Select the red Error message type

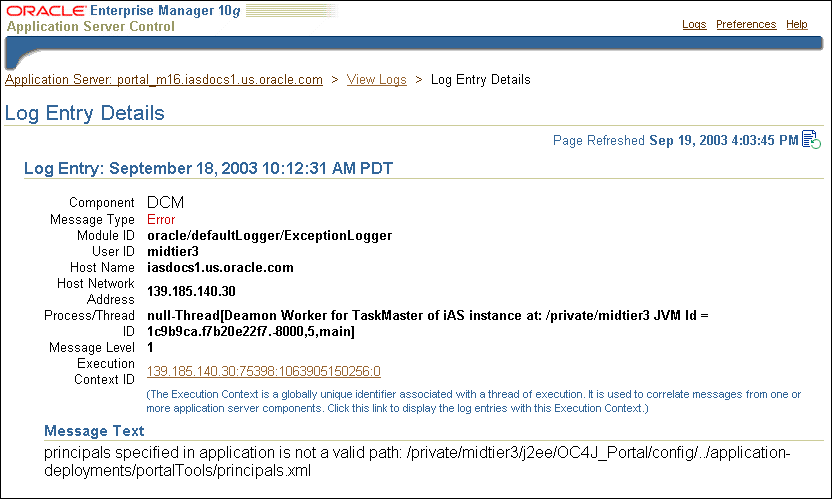[x=161, y=219]
